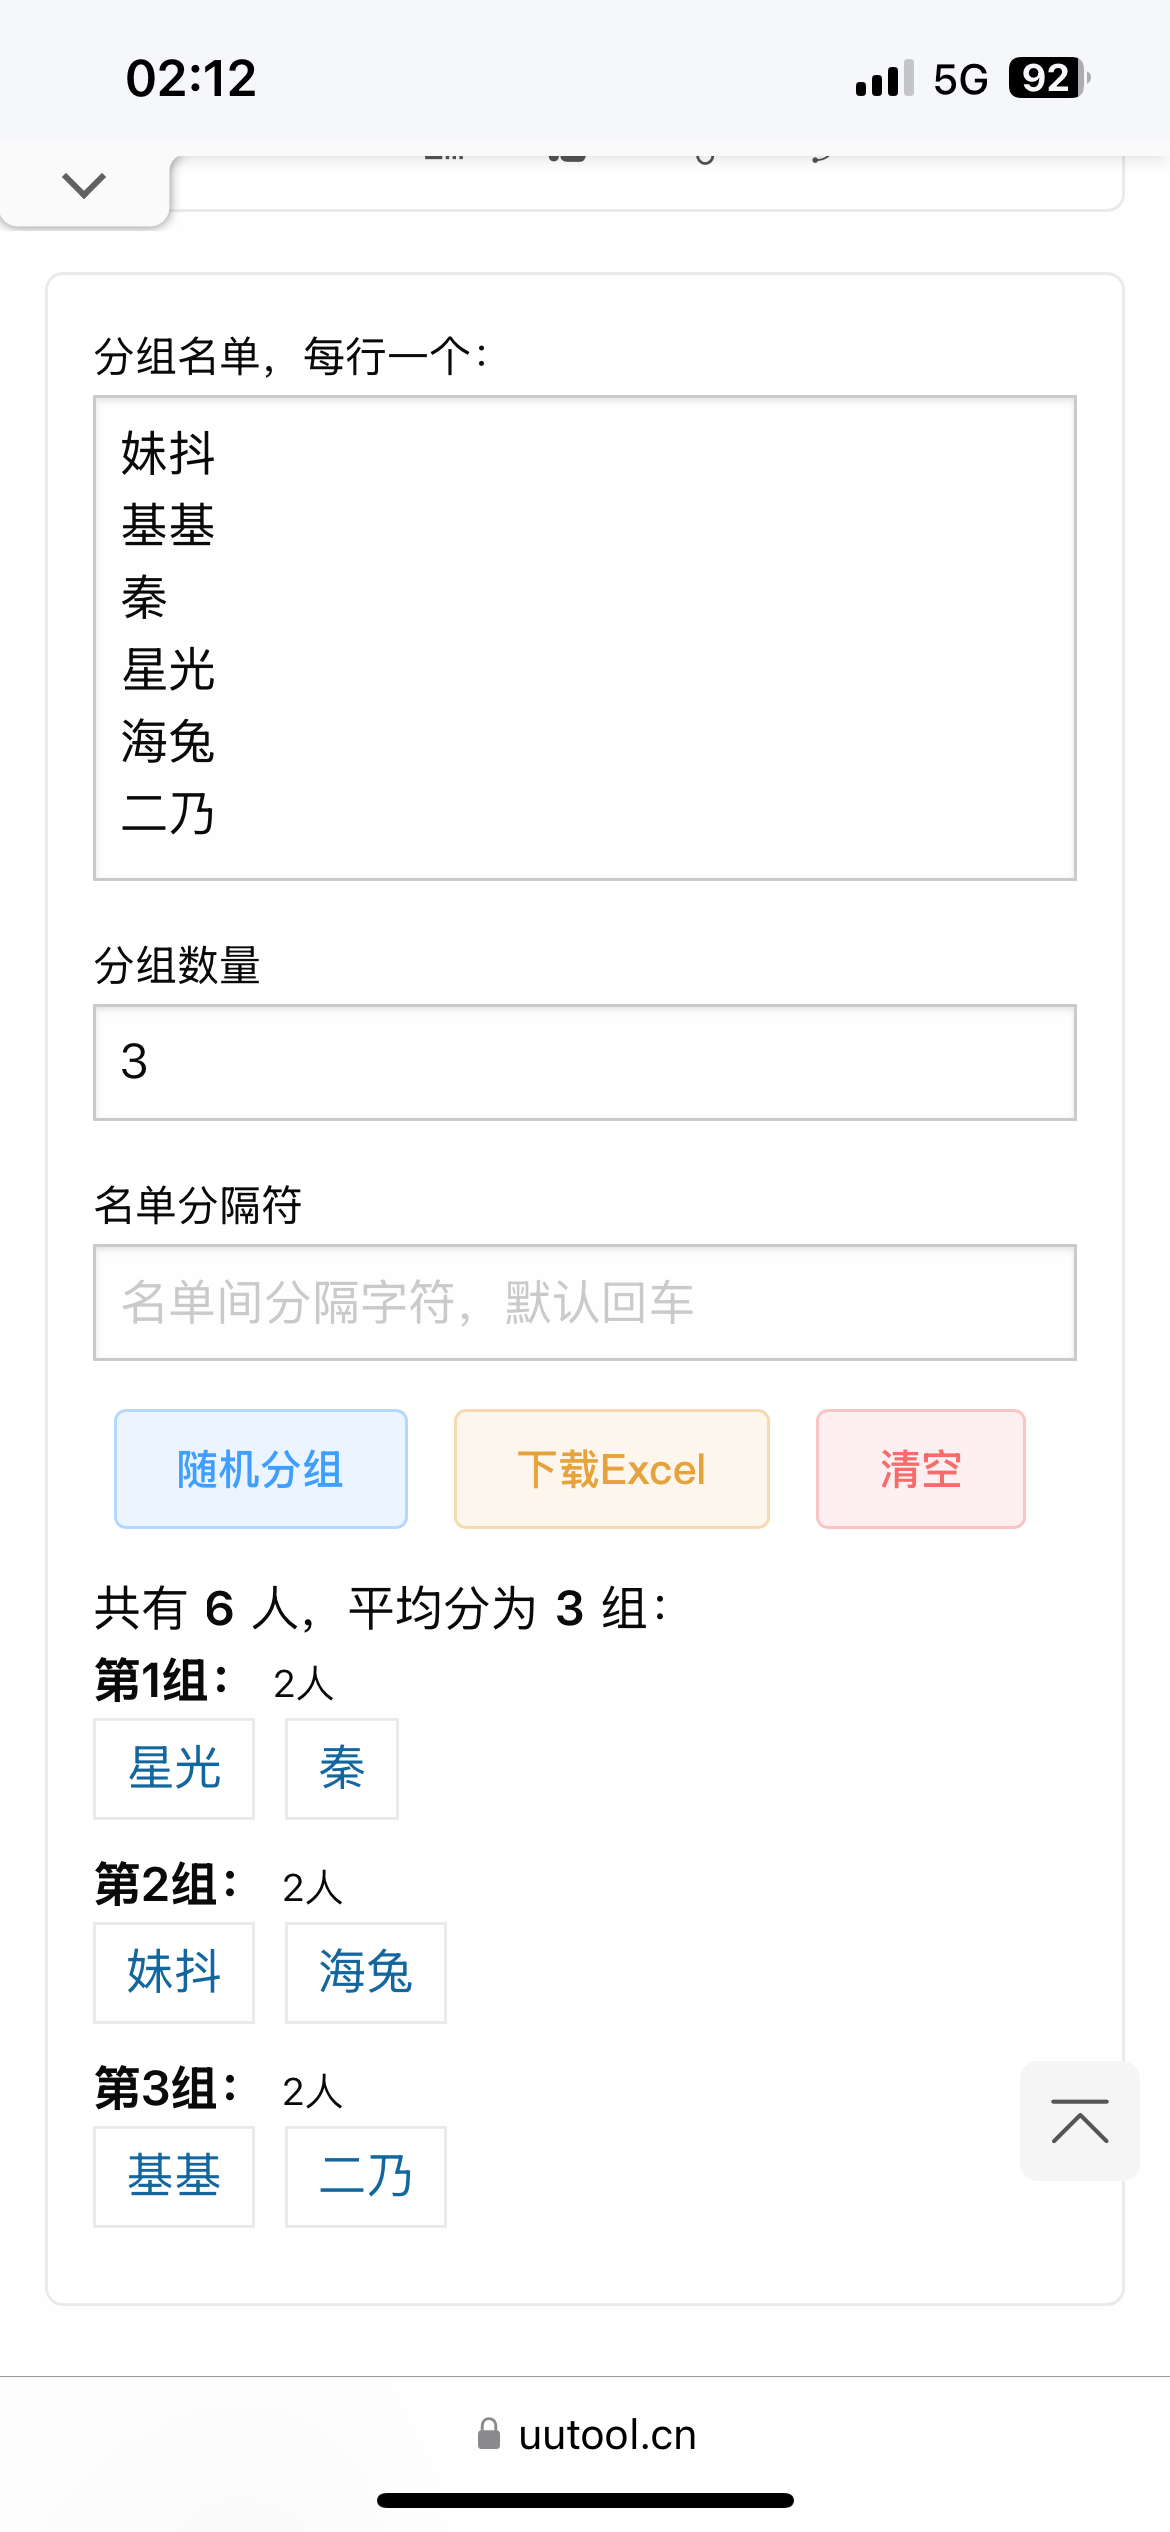Tap the battery indicator showing 92

click(x=1047, y=78)
